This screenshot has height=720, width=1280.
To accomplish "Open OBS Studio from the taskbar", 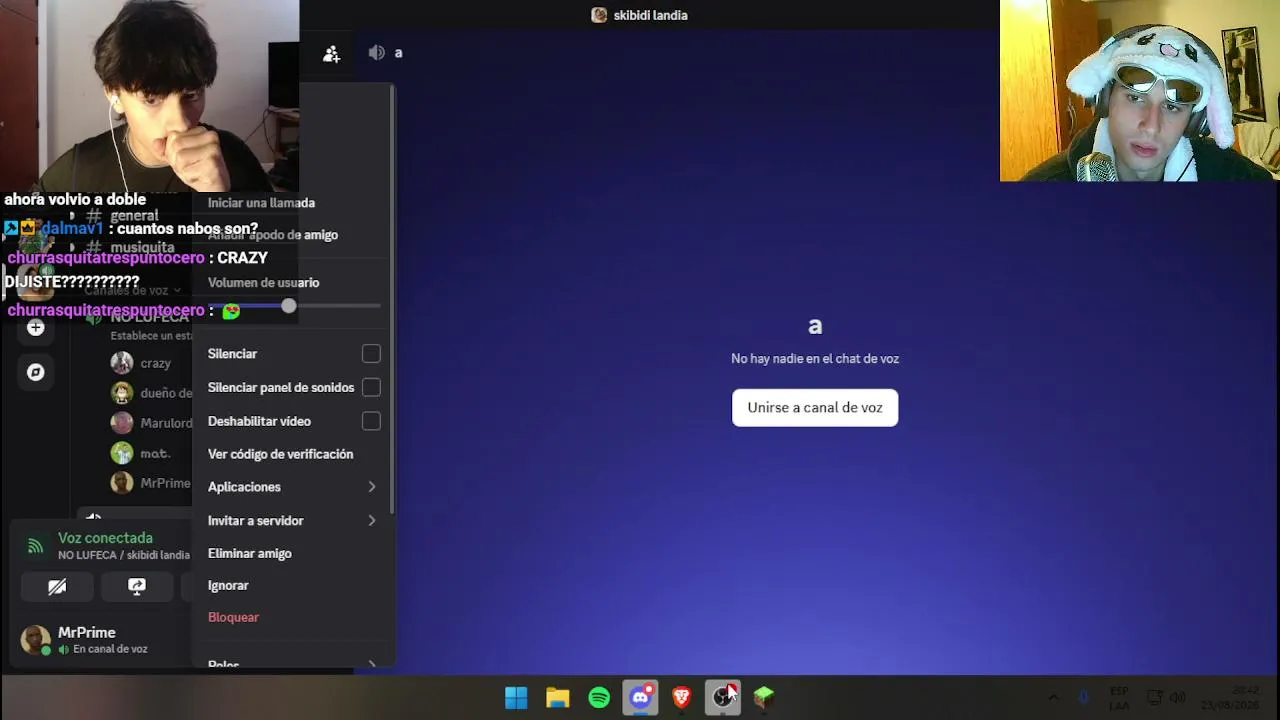I will (723, 697).
